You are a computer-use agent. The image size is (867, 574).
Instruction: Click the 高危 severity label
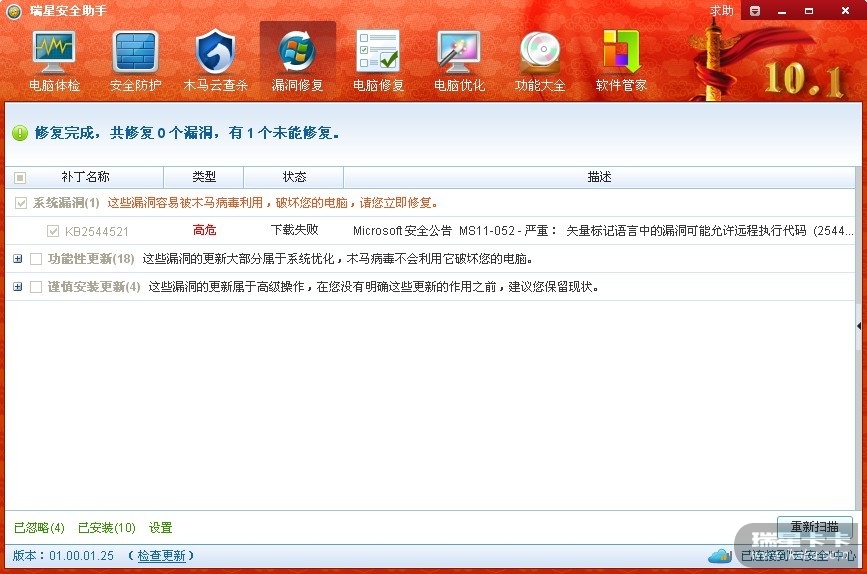click(x=204, y=230)
